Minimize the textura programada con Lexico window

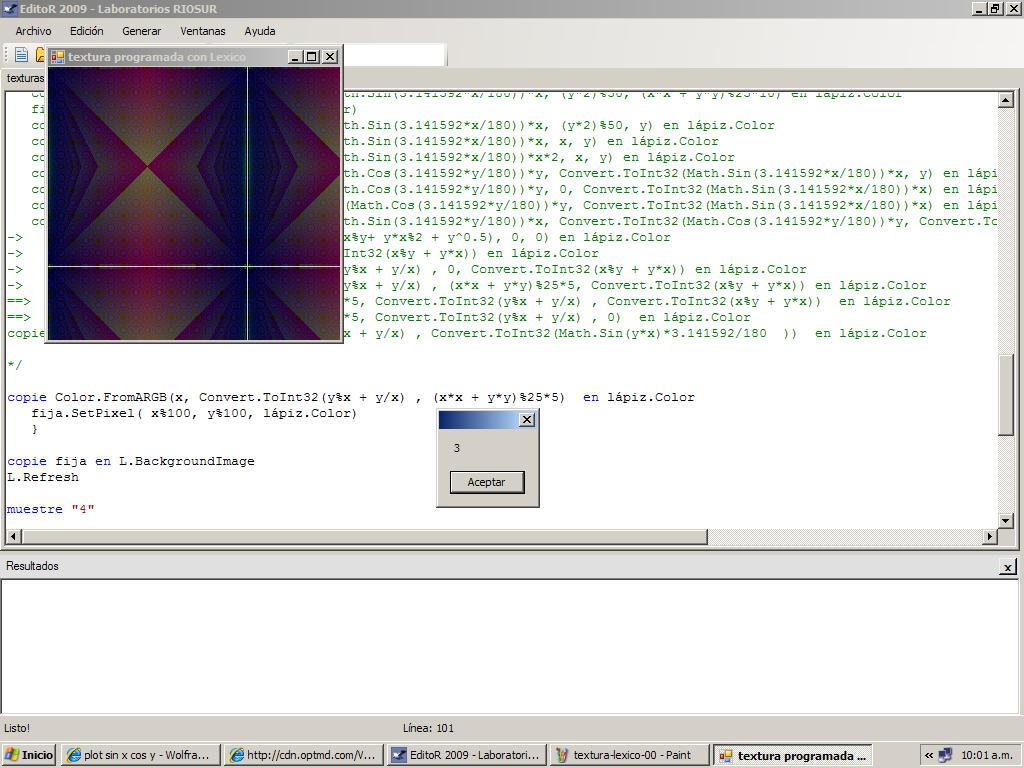[x=295, y=57]
